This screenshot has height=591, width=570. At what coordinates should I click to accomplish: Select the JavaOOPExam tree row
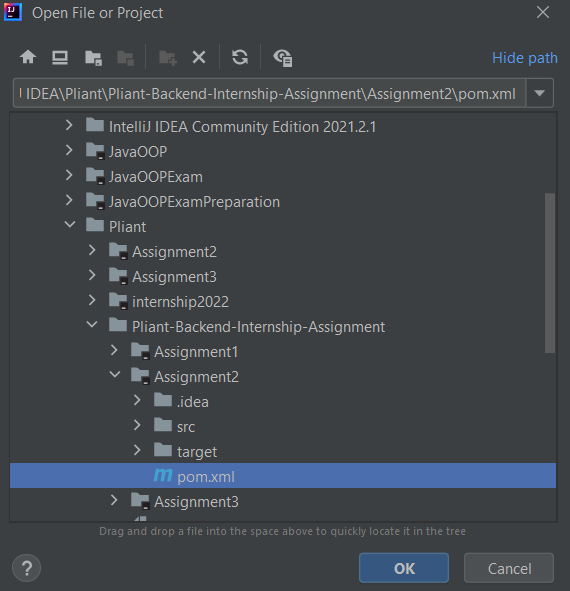click(283, 176)
